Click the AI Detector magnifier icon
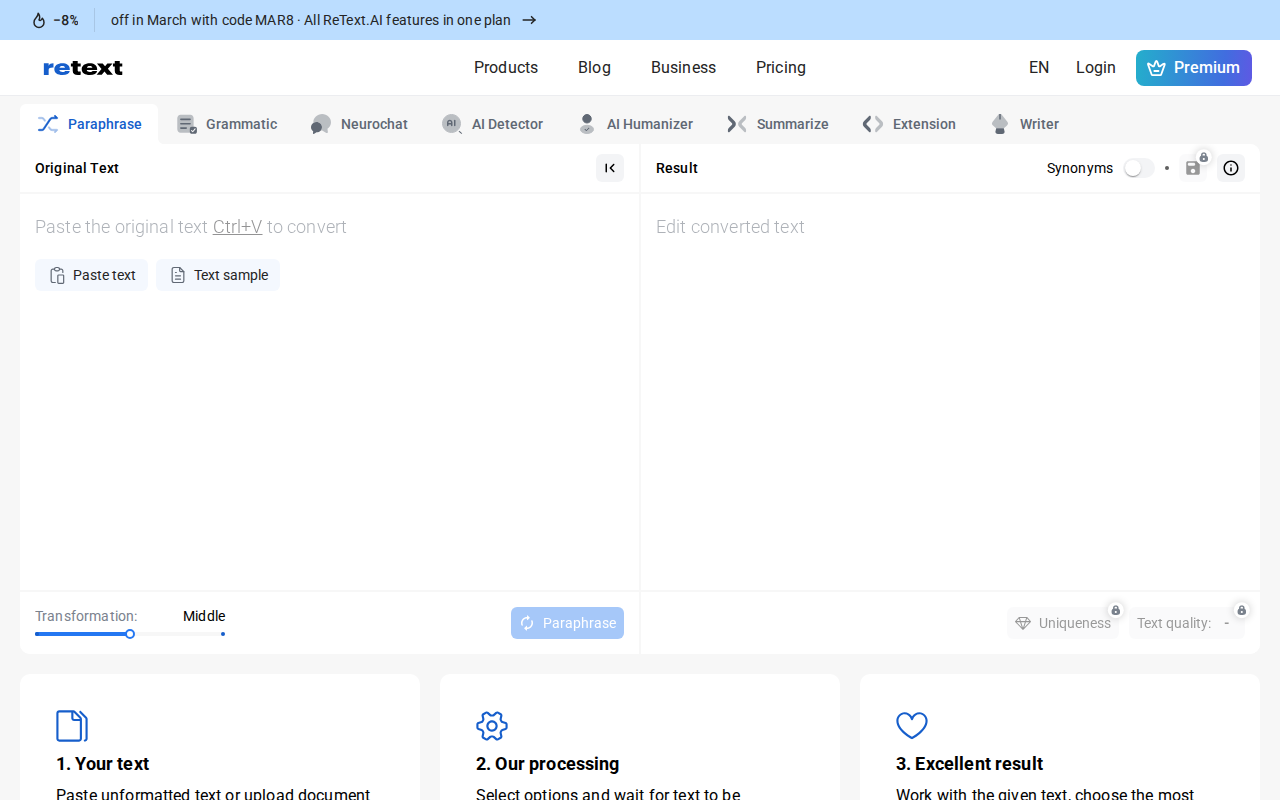 tap(452, 124)
